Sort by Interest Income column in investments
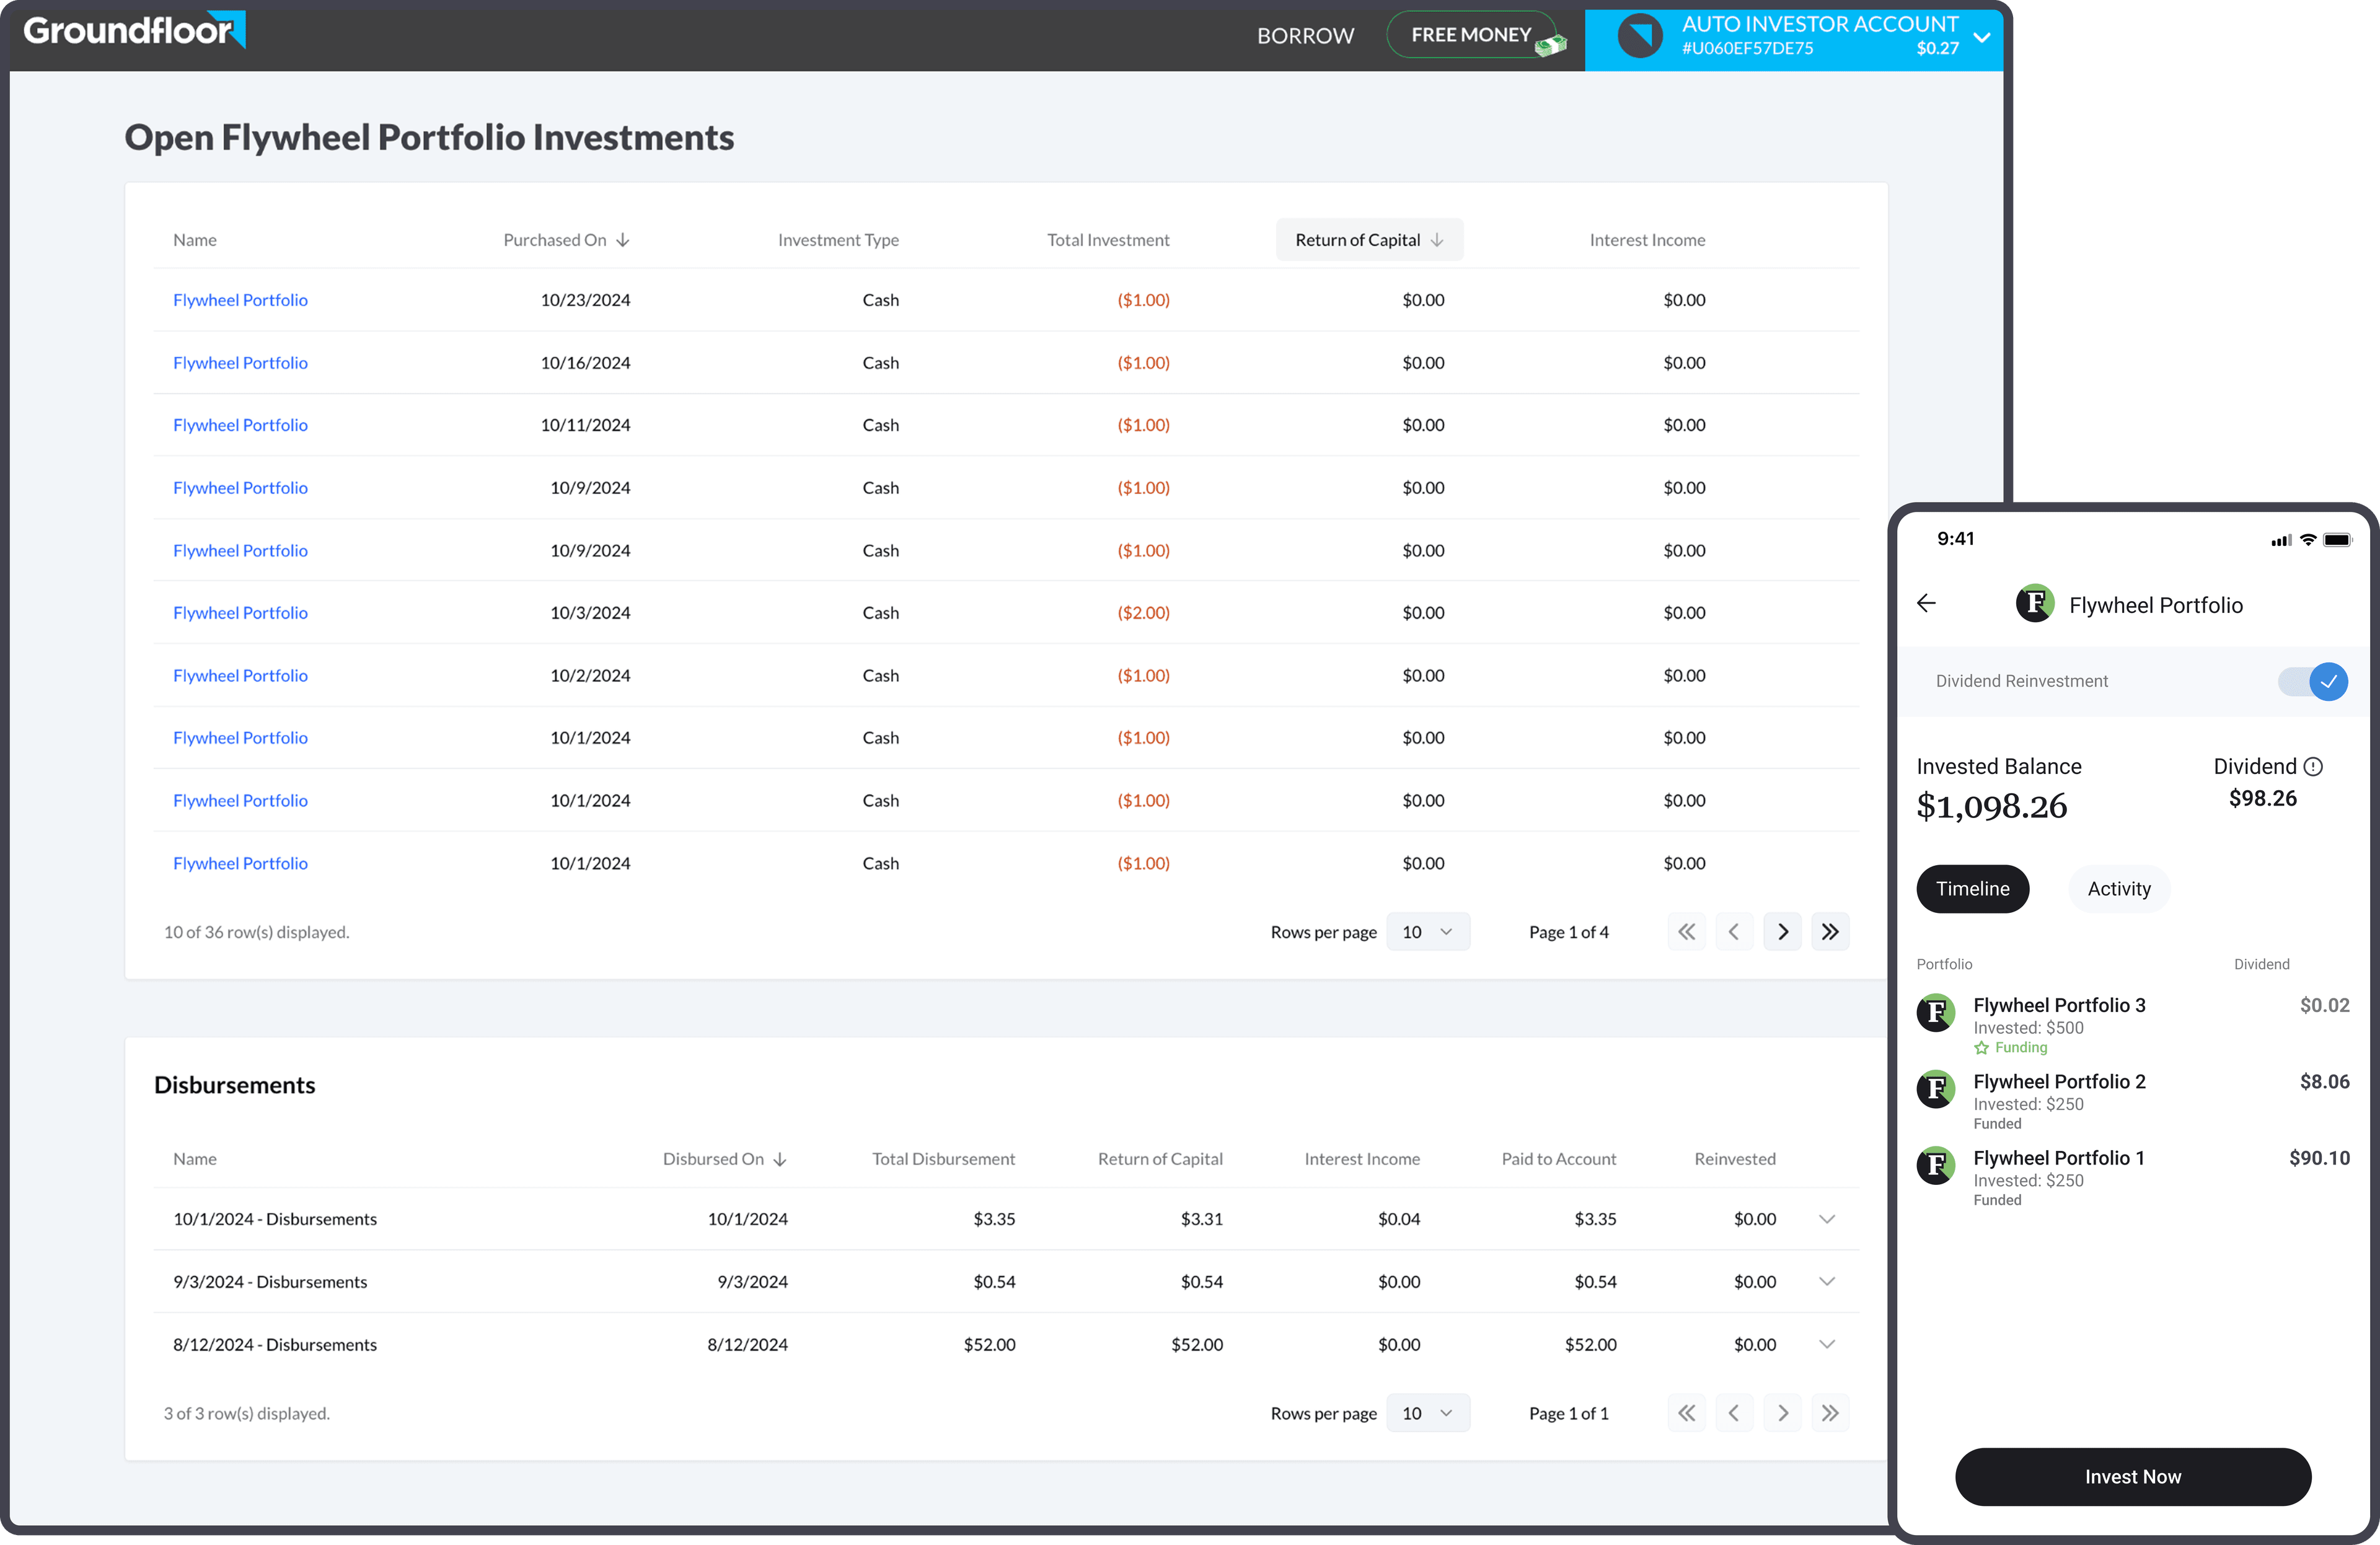Screen dimensions: 2380x1545 (x=1647, y=240)
